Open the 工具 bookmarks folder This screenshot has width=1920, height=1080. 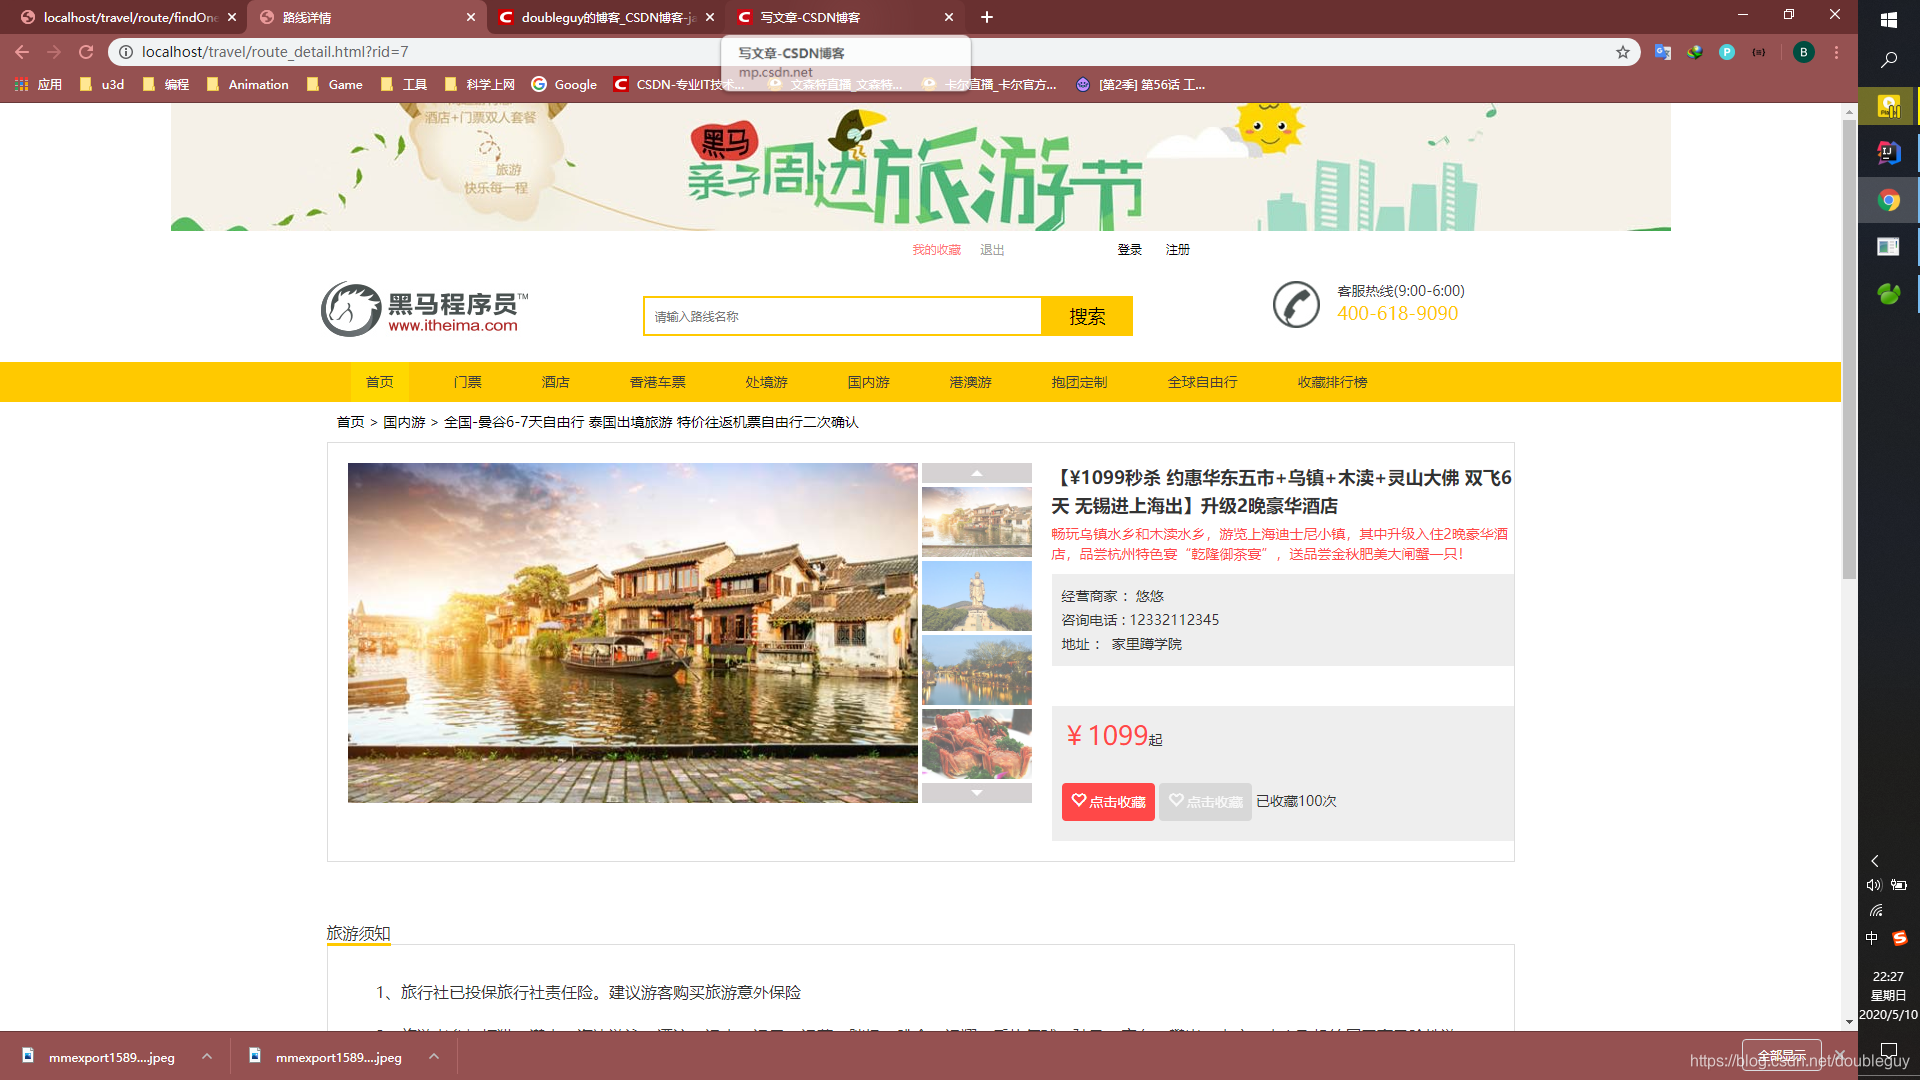[x=403, y=85]
